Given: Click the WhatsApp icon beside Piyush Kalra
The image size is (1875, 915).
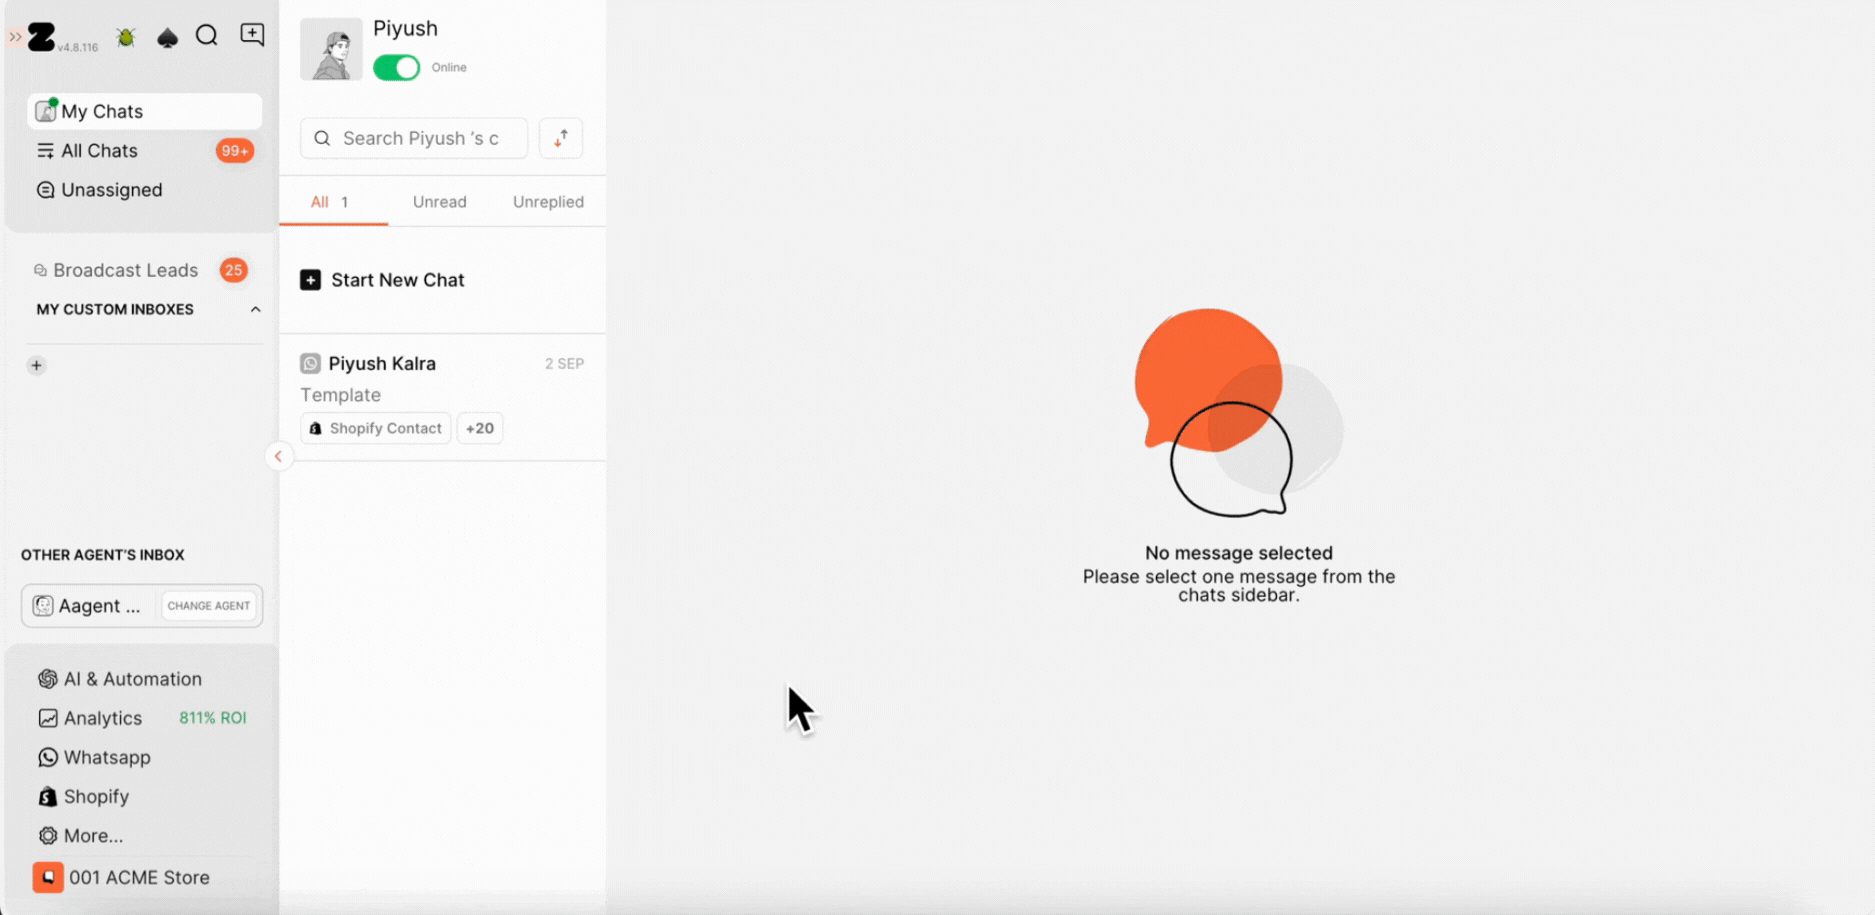Looking at the screenshot, I should tap(311, 364).
